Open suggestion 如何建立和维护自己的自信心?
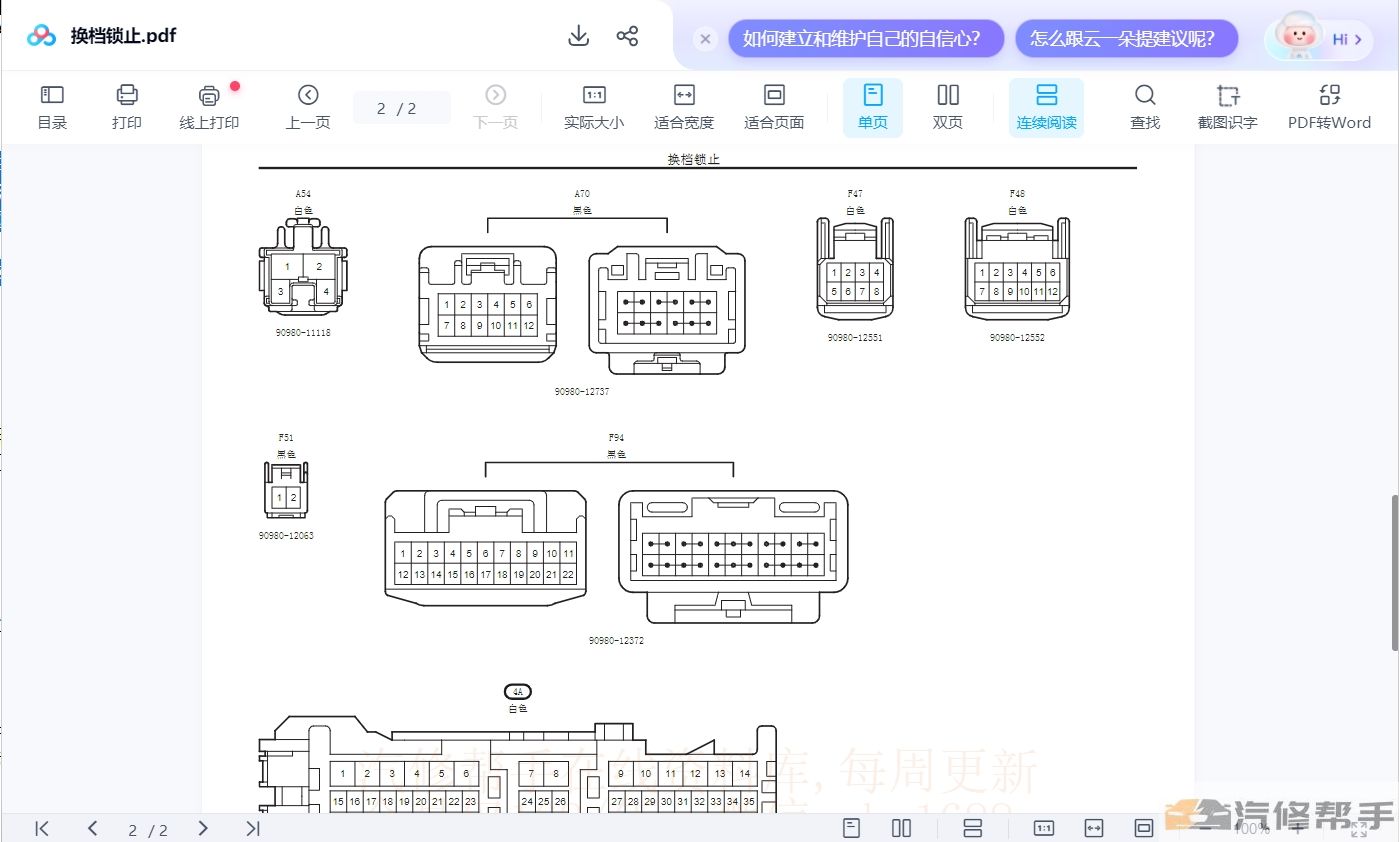Image resolution: width=1399 pixels, height=842 pixels. (866, 39)
